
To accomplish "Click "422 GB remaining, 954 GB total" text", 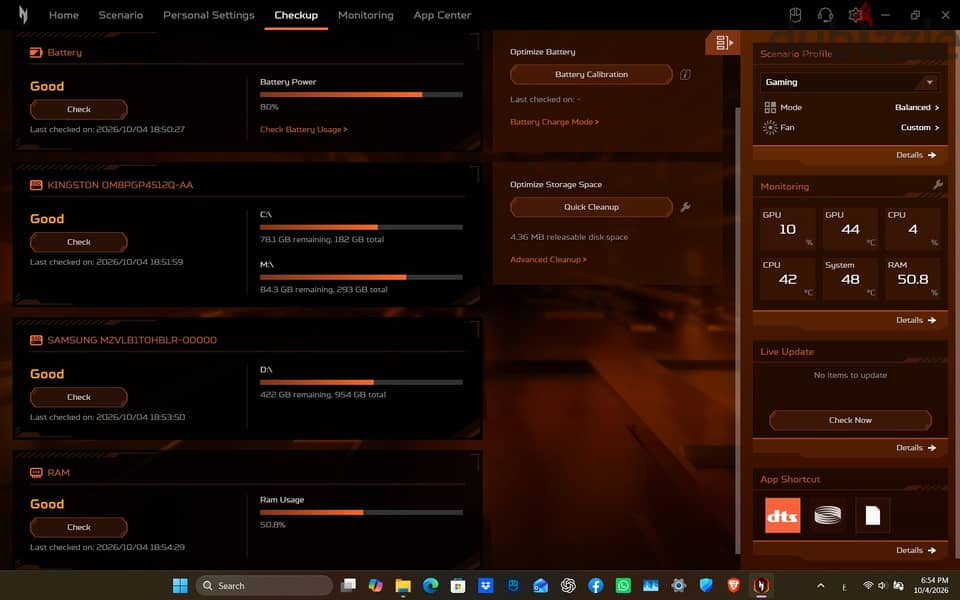I will [323, 395].
